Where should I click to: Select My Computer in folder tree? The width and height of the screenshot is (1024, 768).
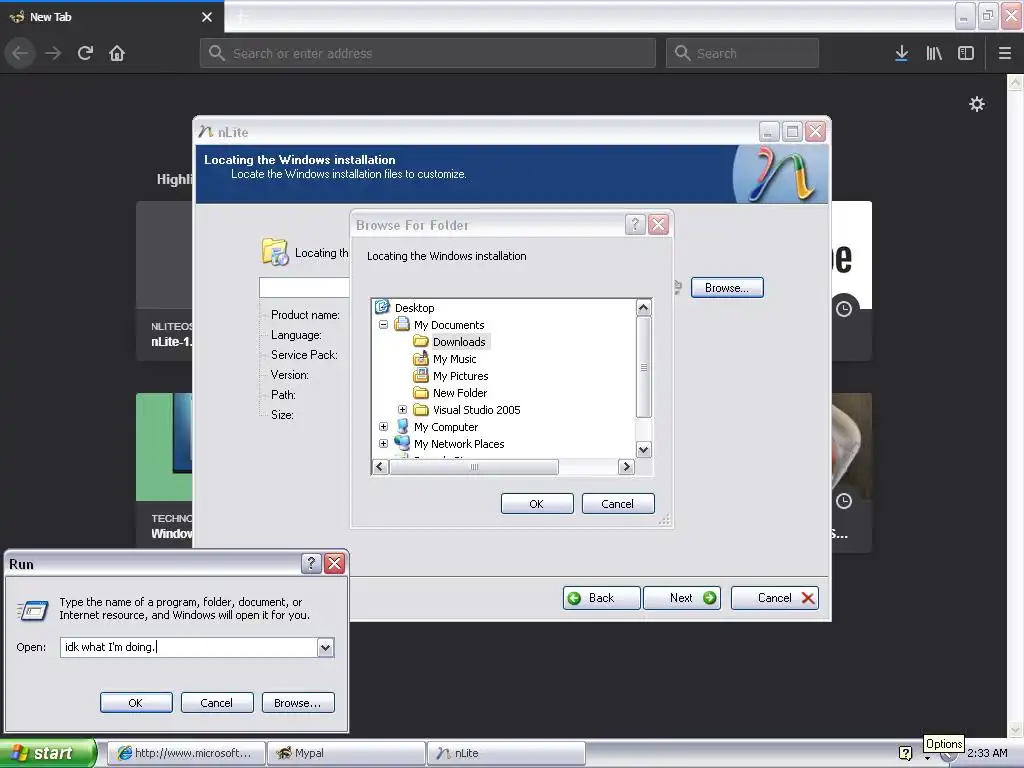pyautogui.click(x=446, y=426)
